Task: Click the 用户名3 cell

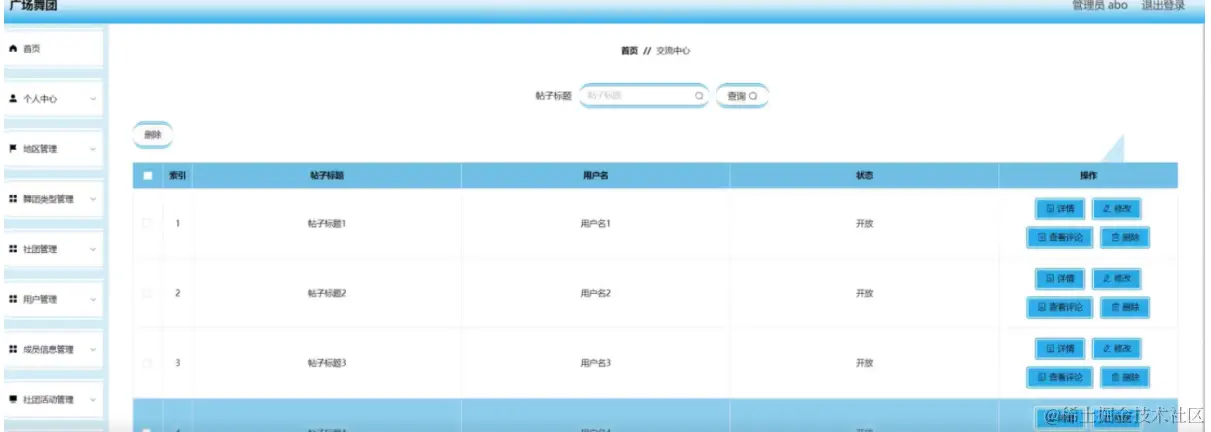Action: [595, 363]
